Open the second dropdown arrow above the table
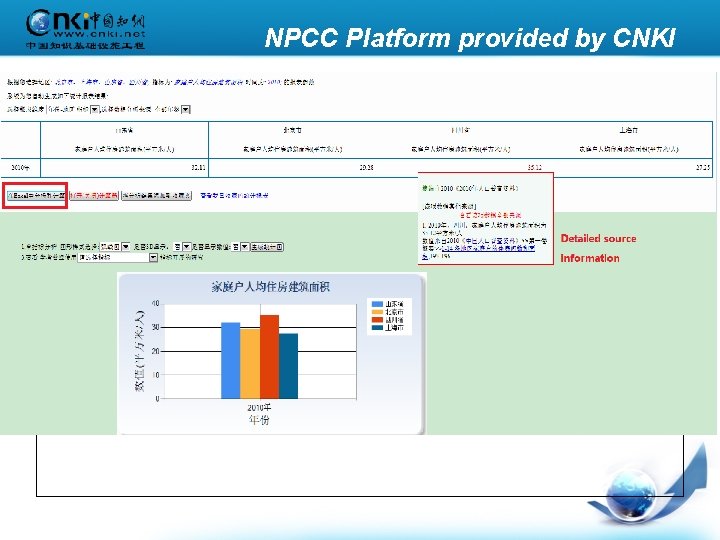The width and height of the screenshot is (720, 540). click(x=186, y=109)
